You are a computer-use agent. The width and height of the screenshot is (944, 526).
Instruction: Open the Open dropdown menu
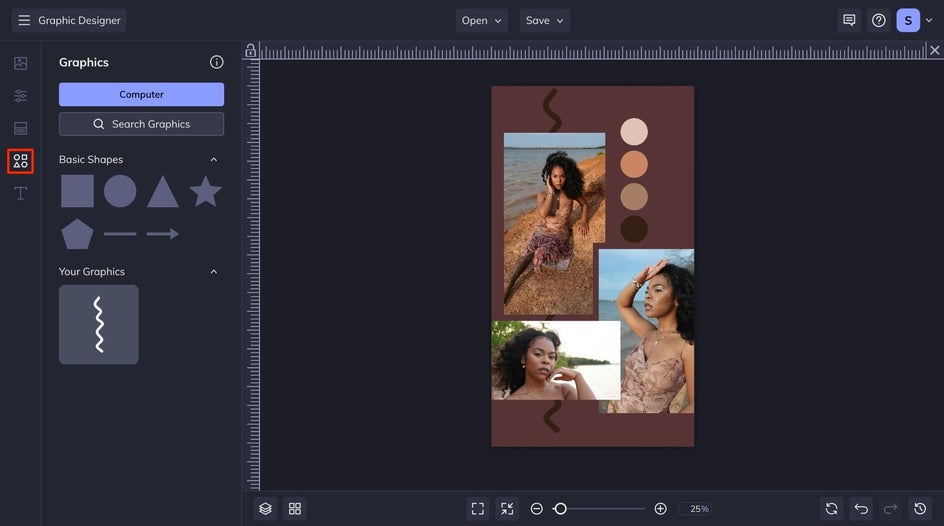(x=482, y=20)
